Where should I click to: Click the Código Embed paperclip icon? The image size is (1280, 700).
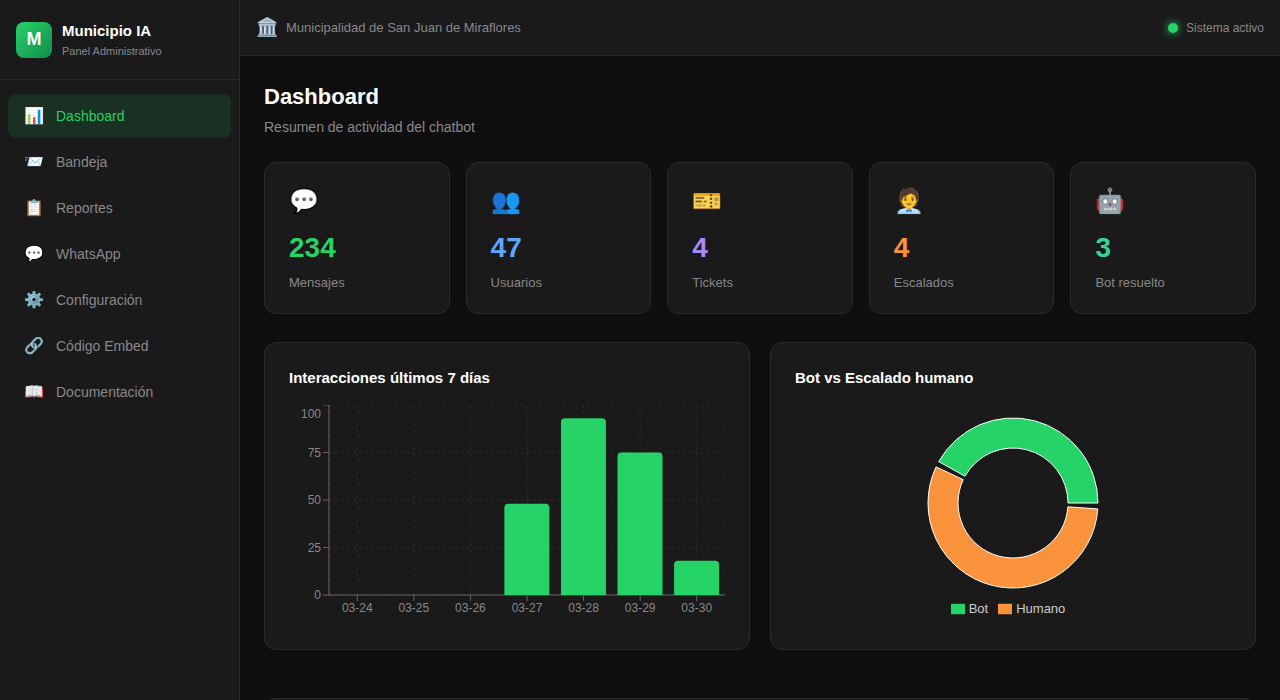coord(34,346)
